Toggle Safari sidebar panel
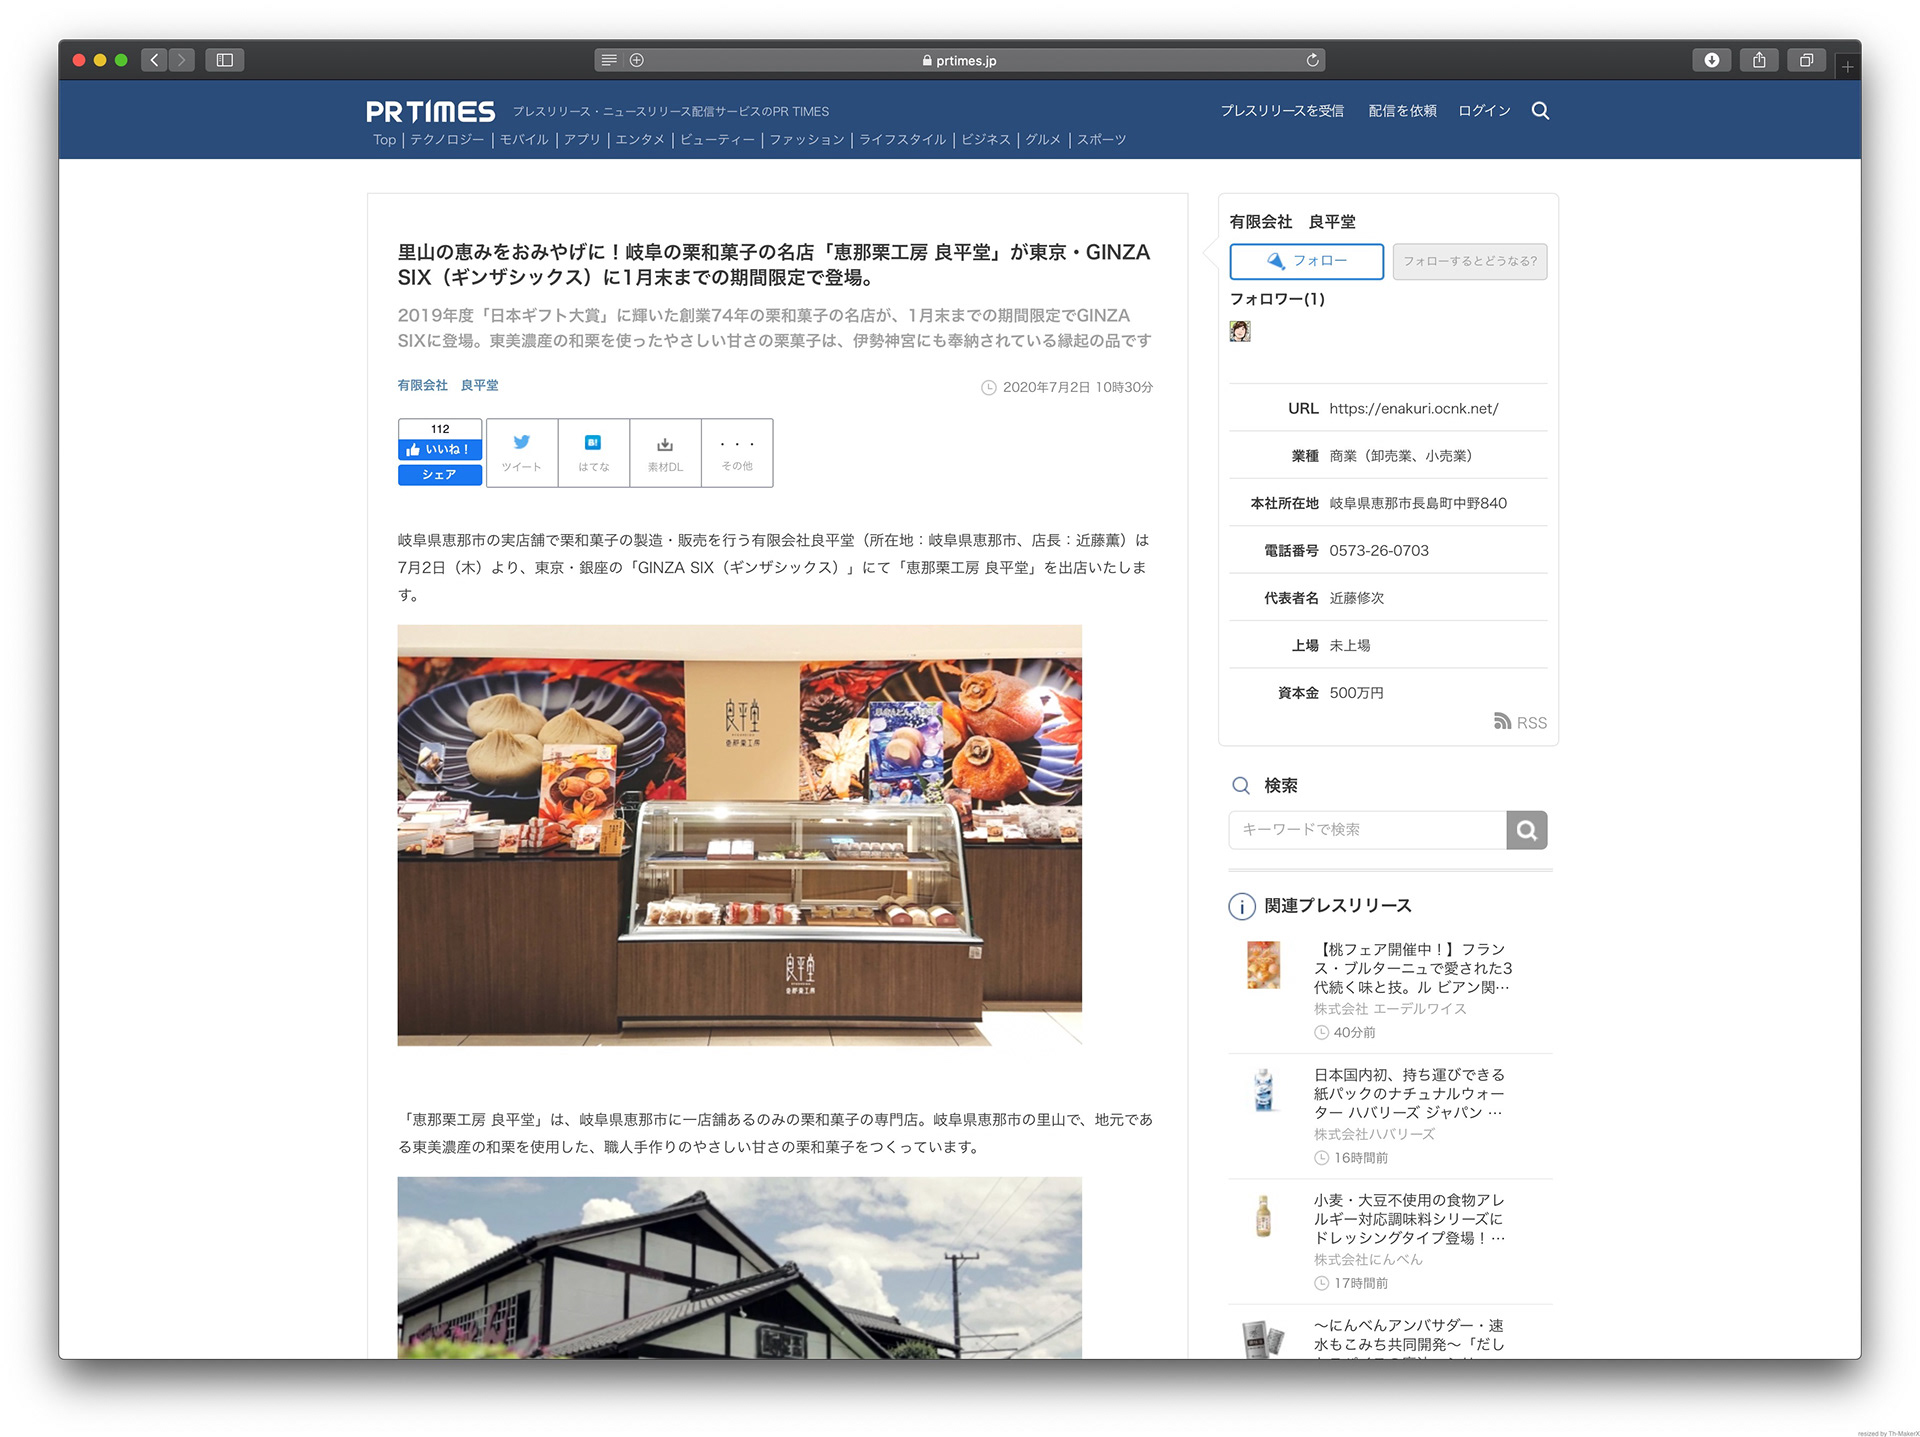1920x1437 pixels. pyautogui.click(x=225, y=60)
